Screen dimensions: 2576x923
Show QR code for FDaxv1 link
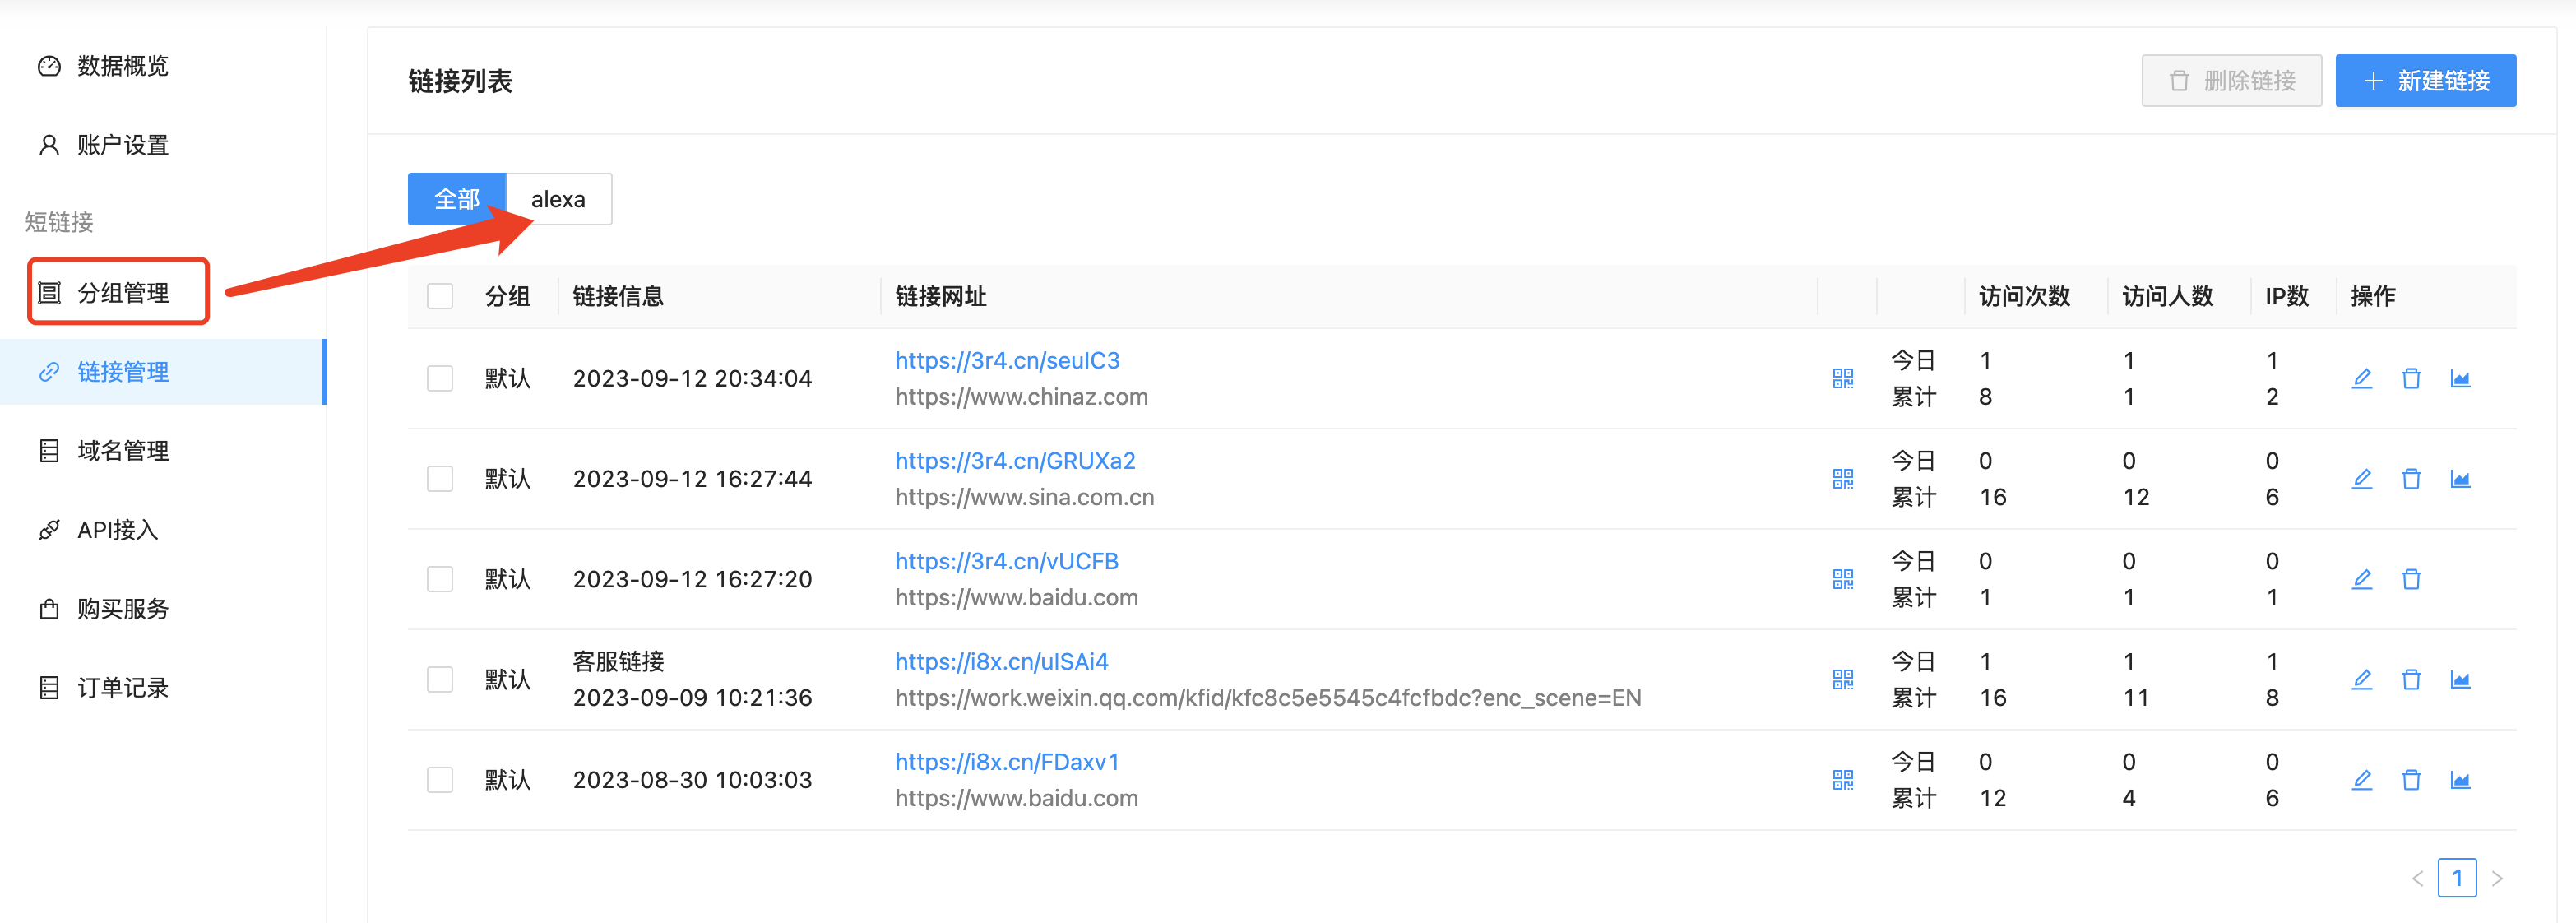(1842, 779)
